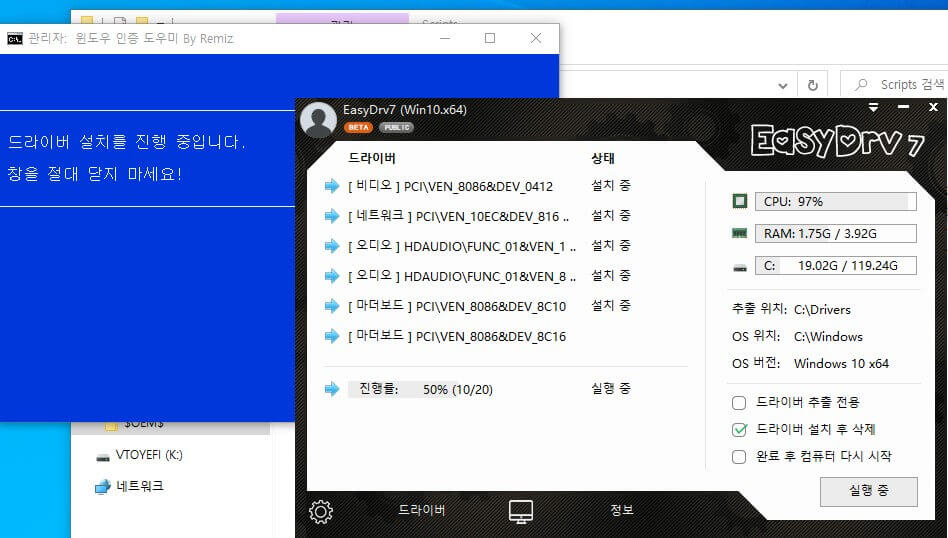
Task: Minimize the EasyDrv7 window
Action: pyautogui.click(x=904, y=107)
